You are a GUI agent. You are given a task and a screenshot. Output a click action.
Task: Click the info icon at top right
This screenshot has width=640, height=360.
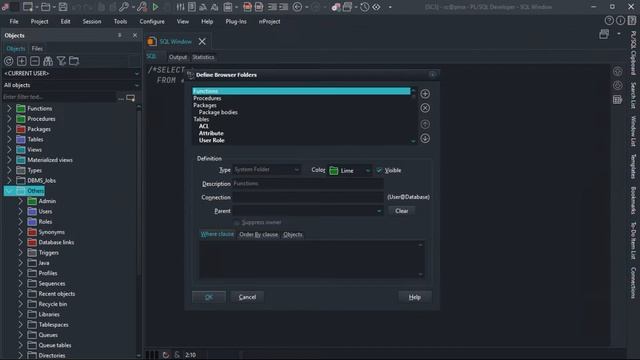(620, 21)
